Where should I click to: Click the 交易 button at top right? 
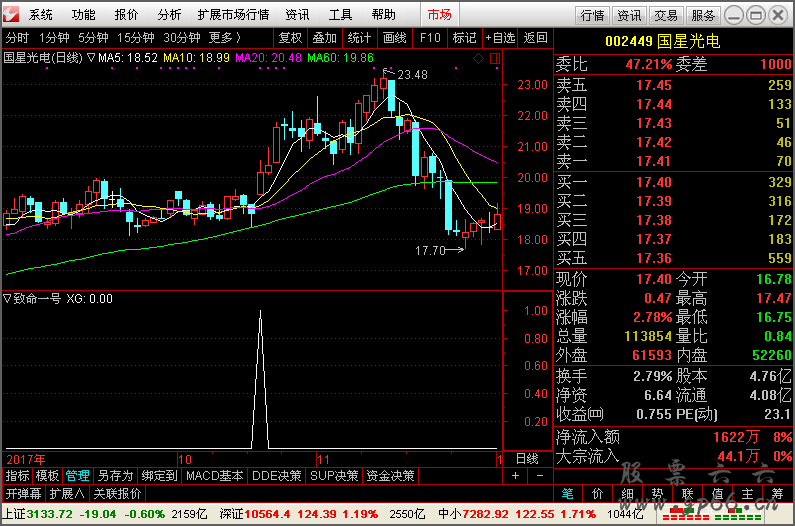click(666, 15)
